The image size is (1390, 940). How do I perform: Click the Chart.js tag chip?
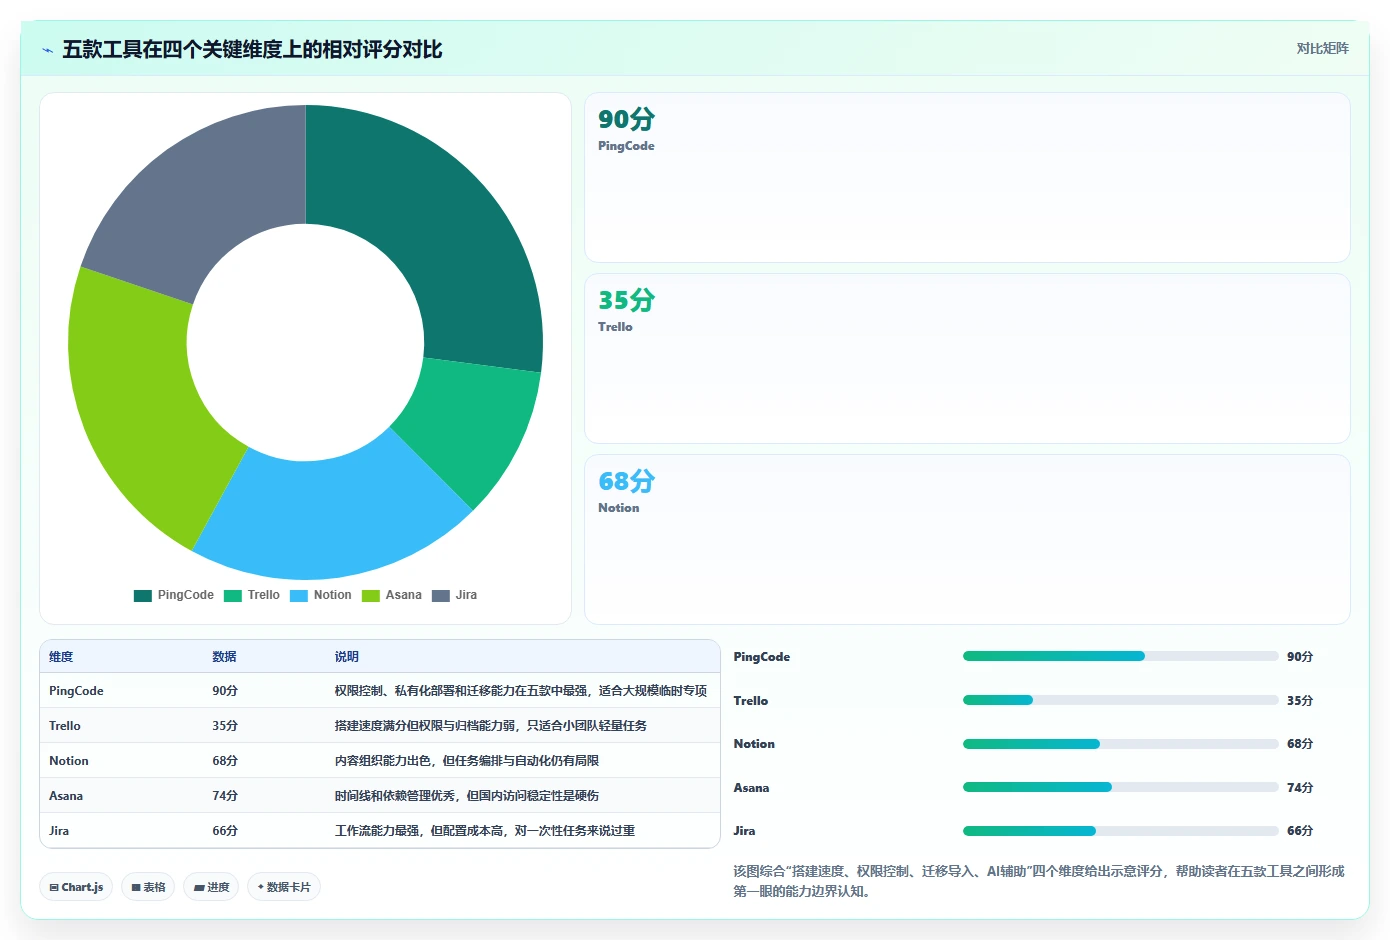pos(76,887)
